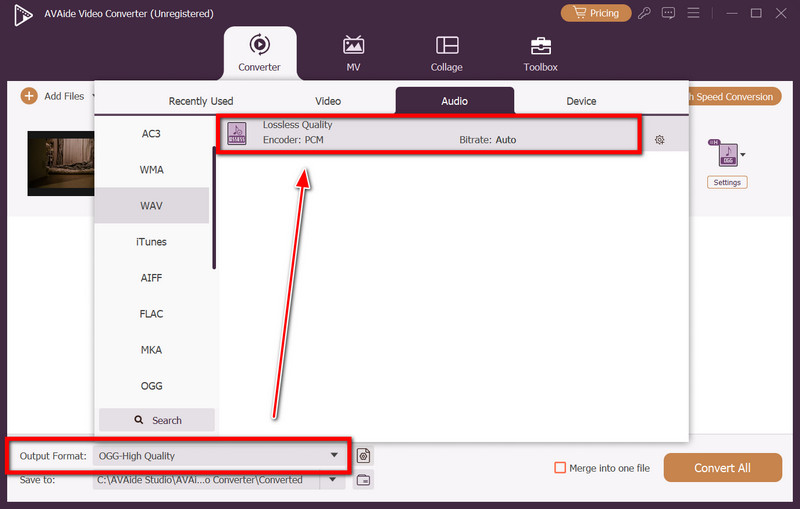Click the Settings button under OGG icon

(x=727, y=182)
